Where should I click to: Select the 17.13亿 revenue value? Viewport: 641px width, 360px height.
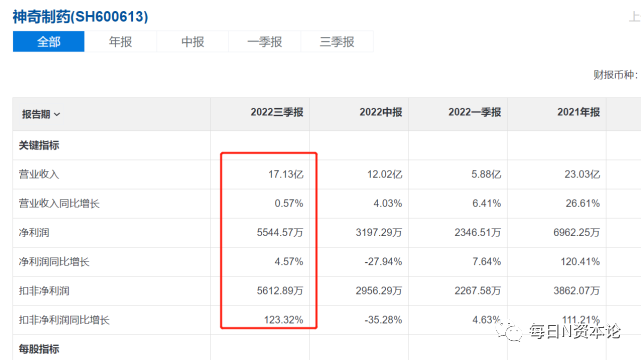pyautogui.click(x=286, y=174)
